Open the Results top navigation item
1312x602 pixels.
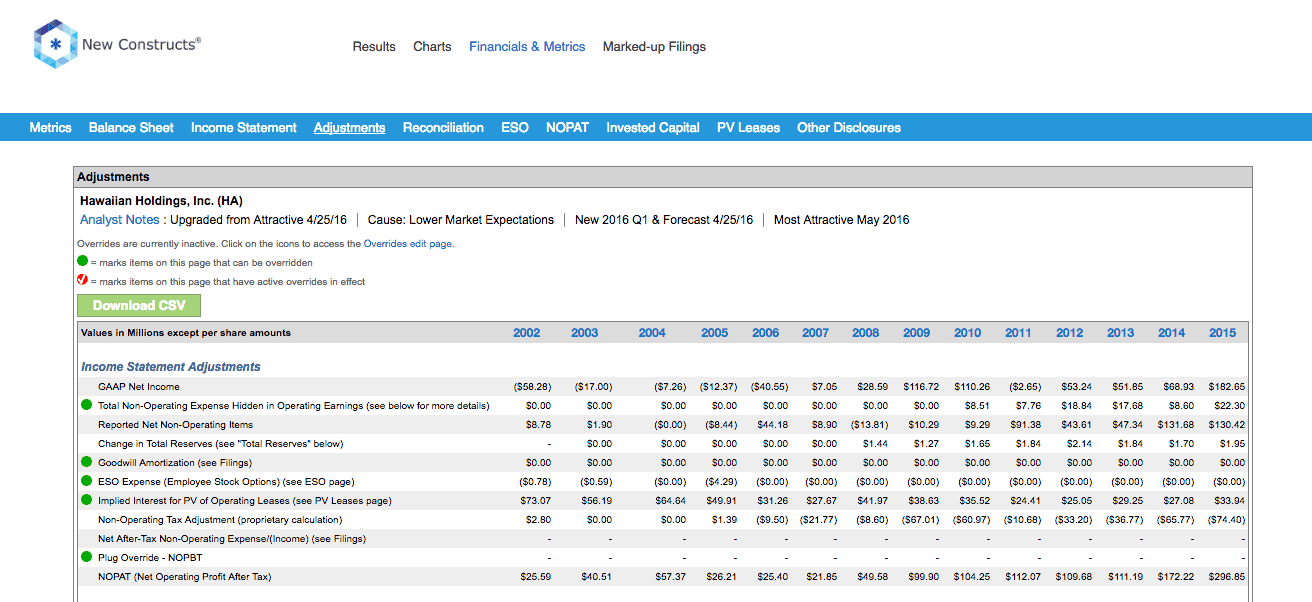(374, 47)
